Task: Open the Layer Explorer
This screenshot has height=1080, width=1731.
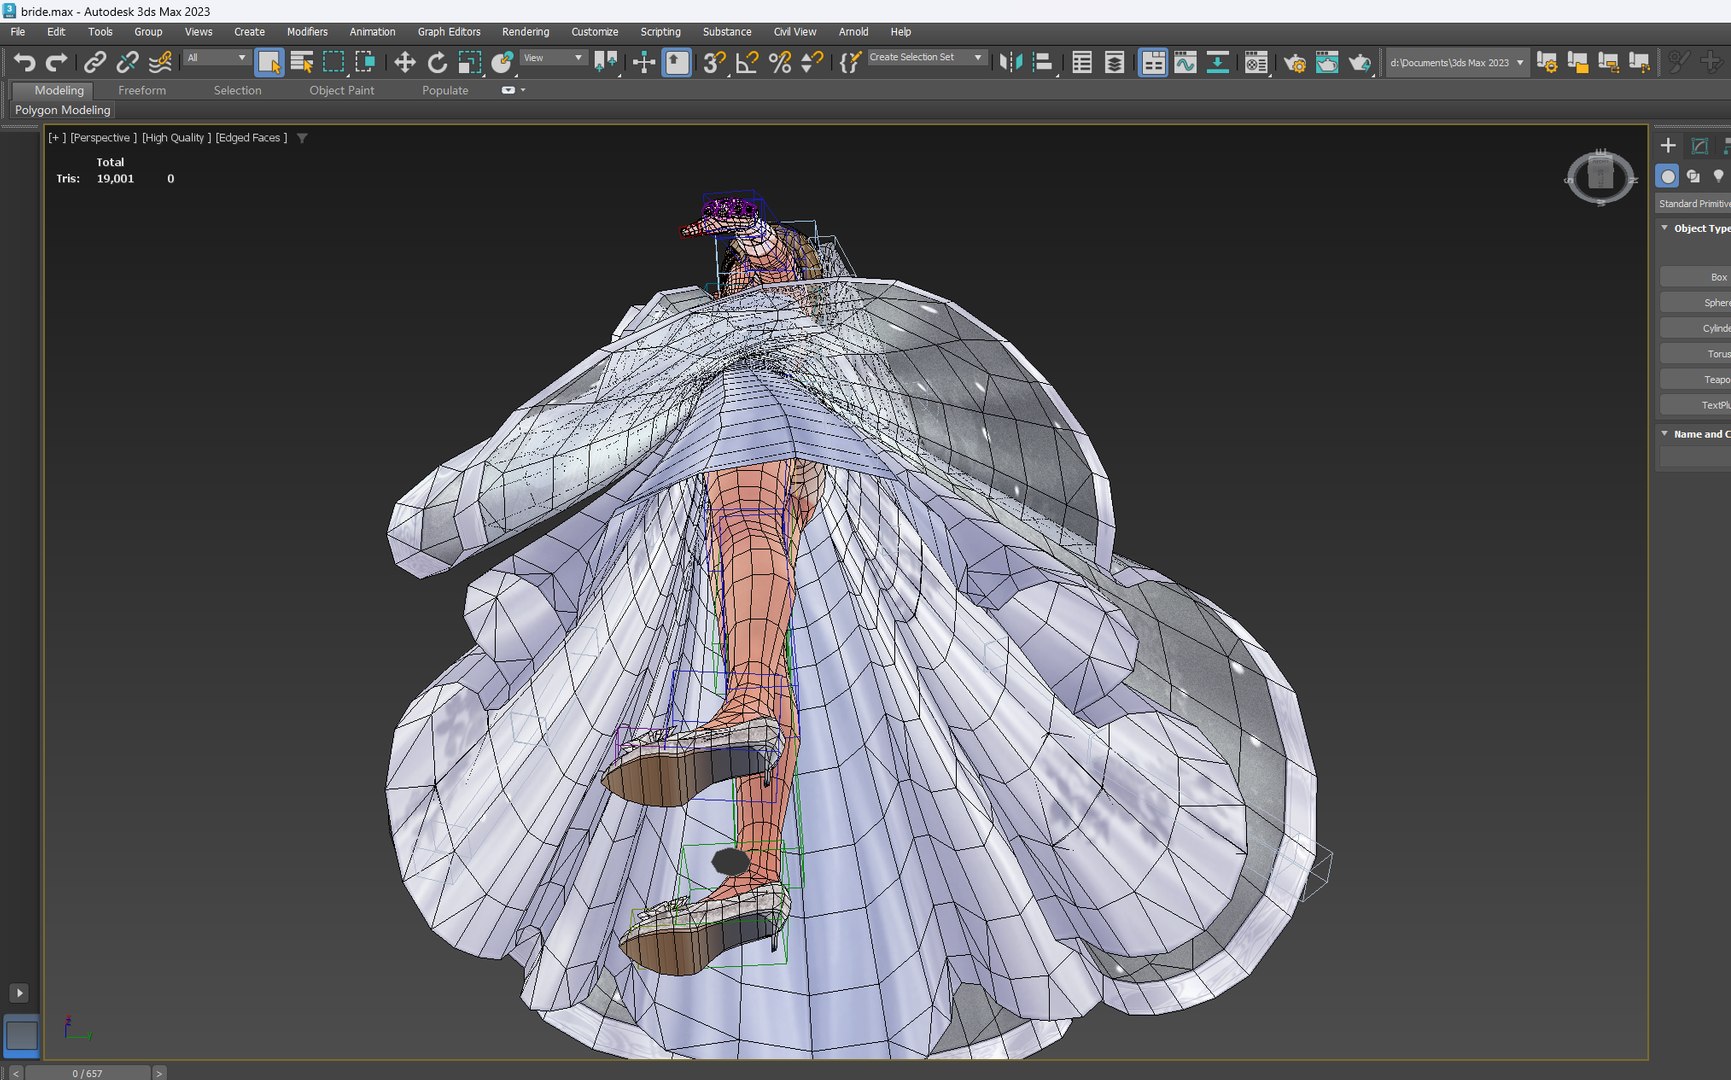Action: click(1114, 63)
